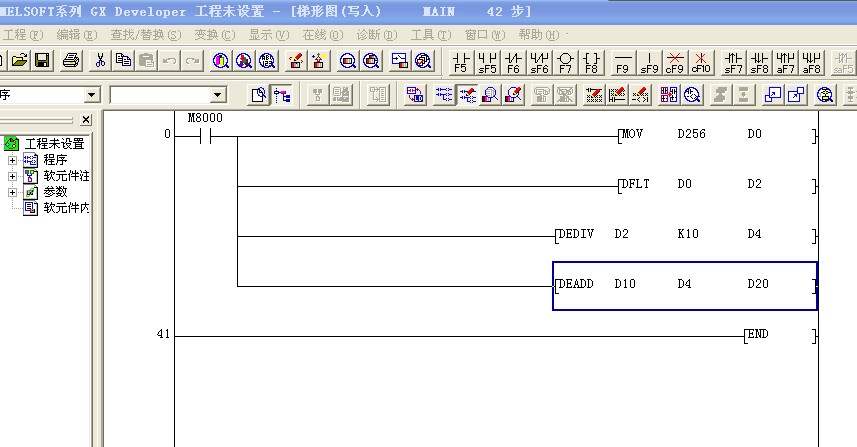Close the project tree panel

coord(86,120)
